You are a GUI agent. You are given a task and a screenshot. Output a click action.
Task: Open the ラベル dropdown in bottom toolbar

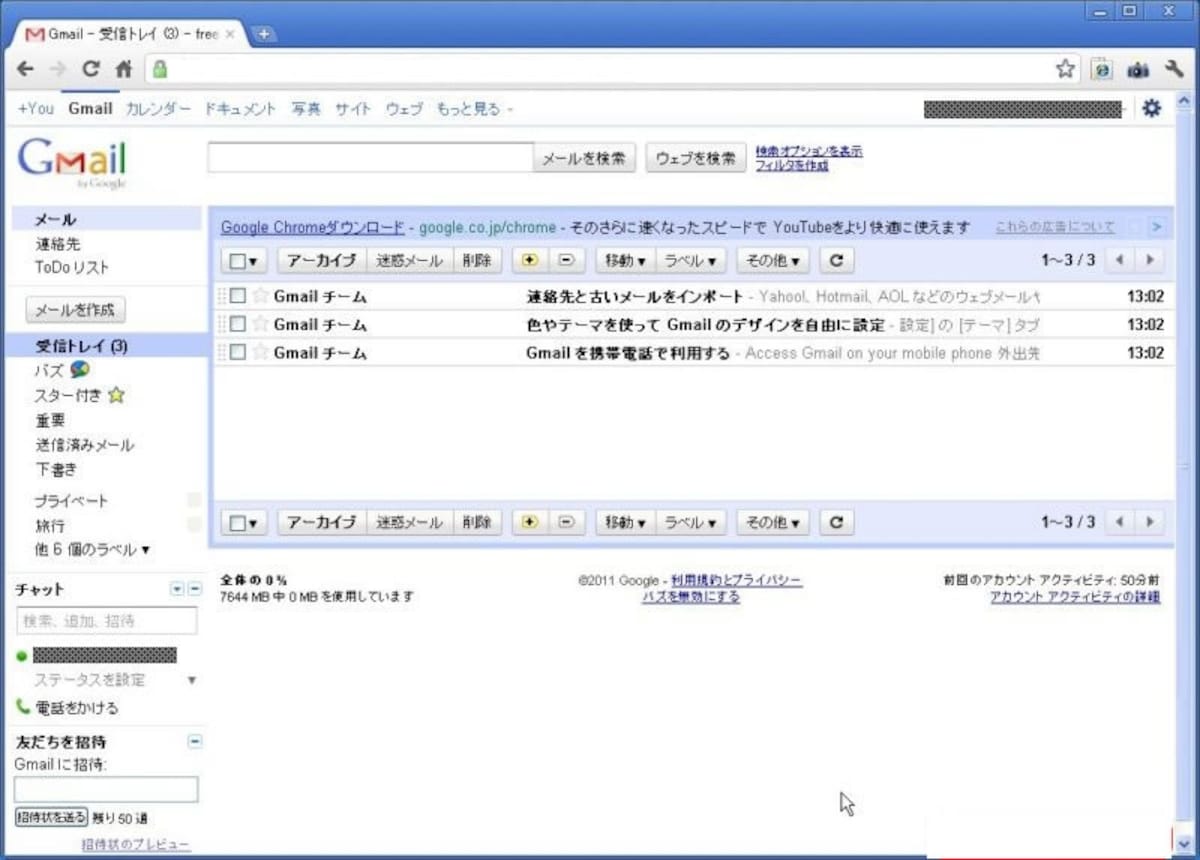690,522
